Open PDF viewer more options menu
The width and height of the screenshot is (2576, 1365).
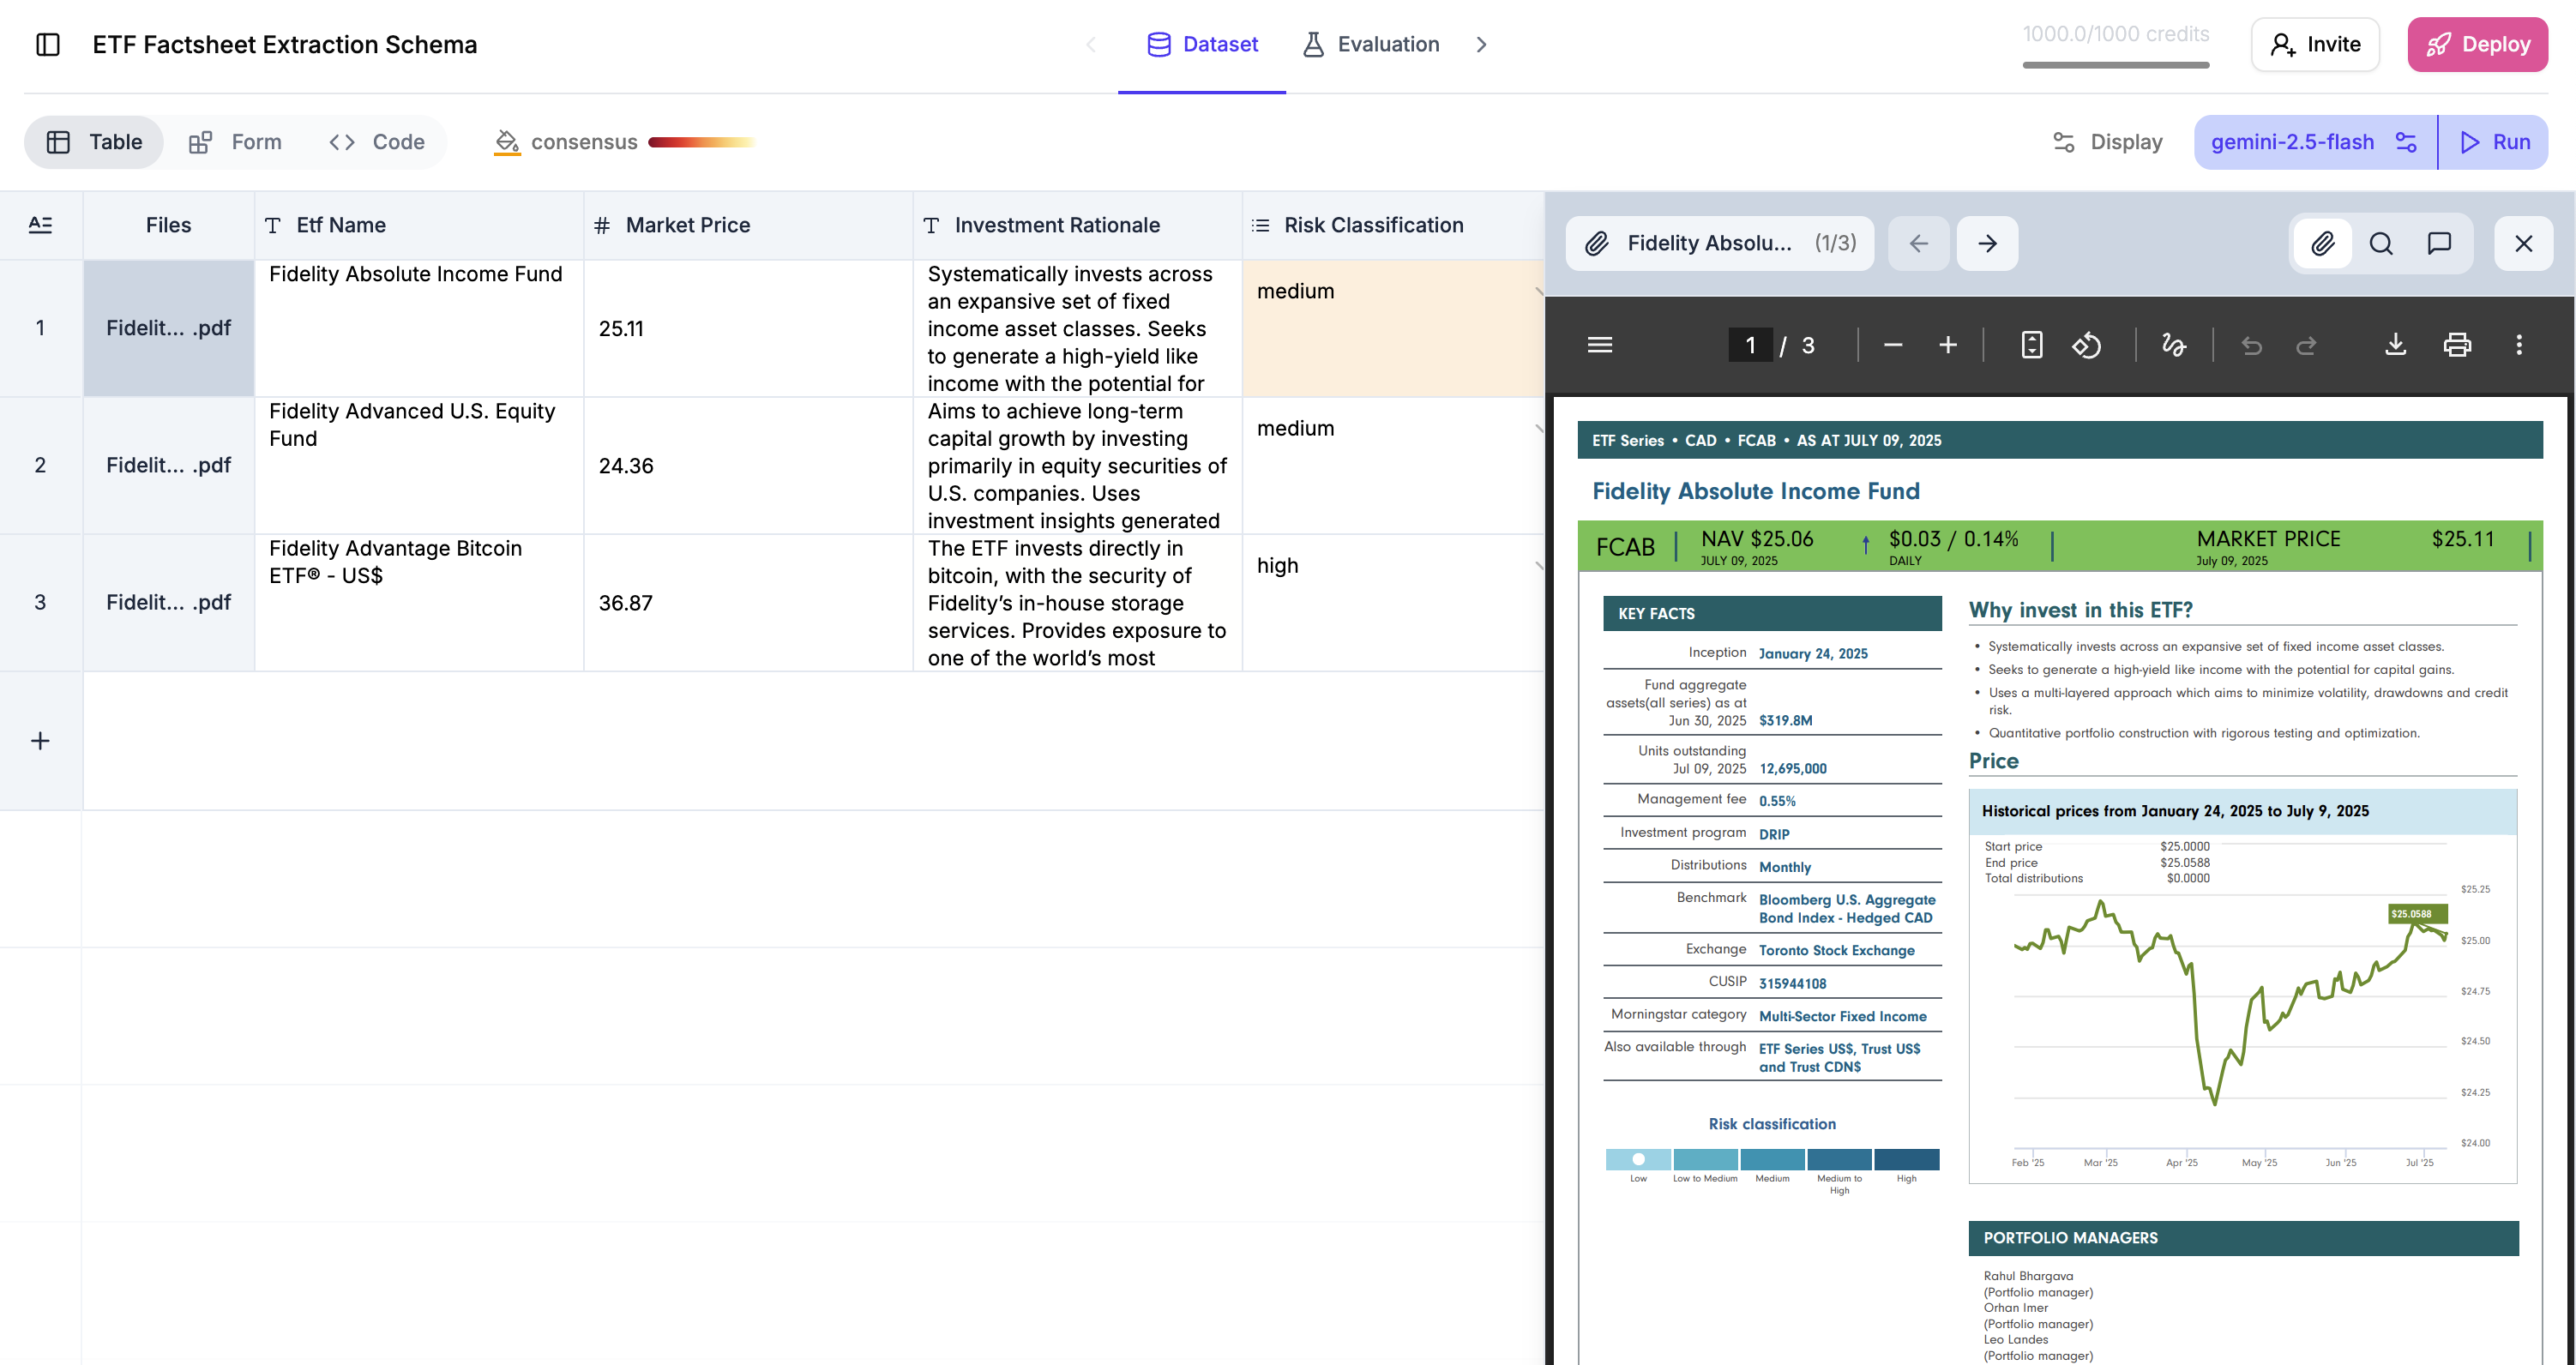[x=2518, y=345]
